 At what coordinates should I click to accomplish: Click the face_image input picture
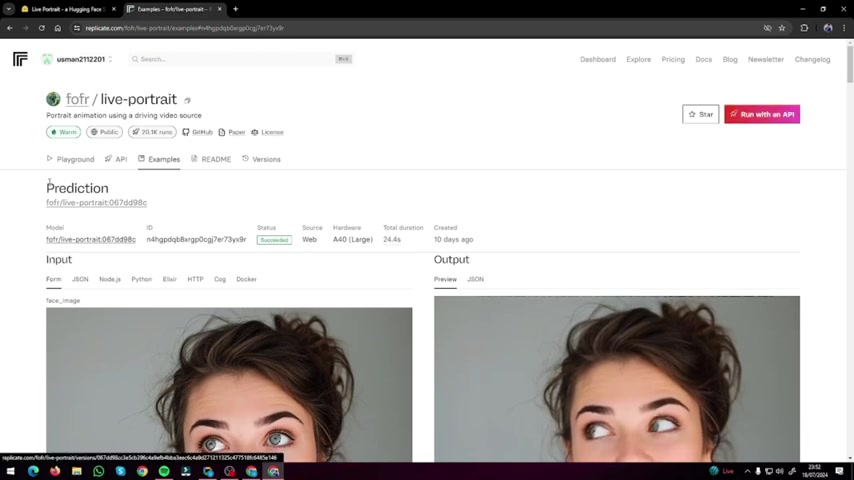click(229, 385)
